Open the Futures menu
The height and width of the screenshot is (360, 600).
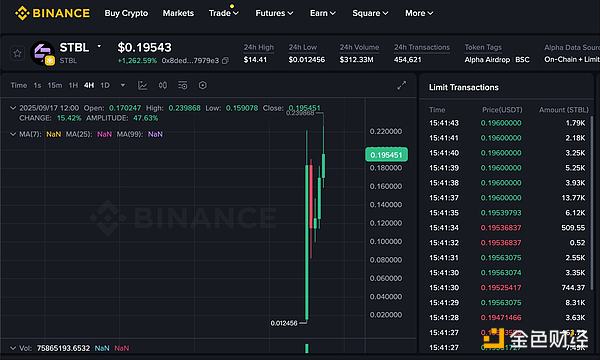pos(274,13)
